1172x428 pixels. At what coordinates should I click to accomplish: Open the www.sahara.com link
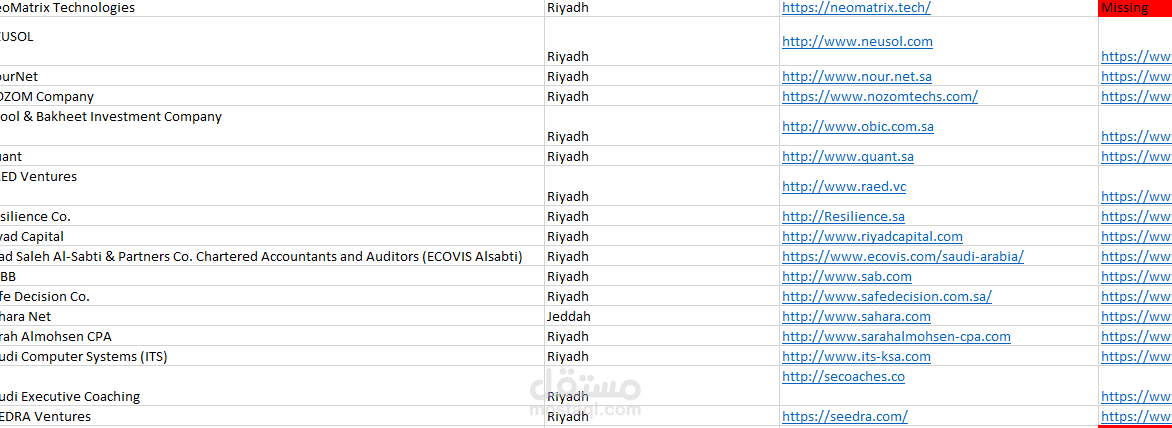click(857, 316)
